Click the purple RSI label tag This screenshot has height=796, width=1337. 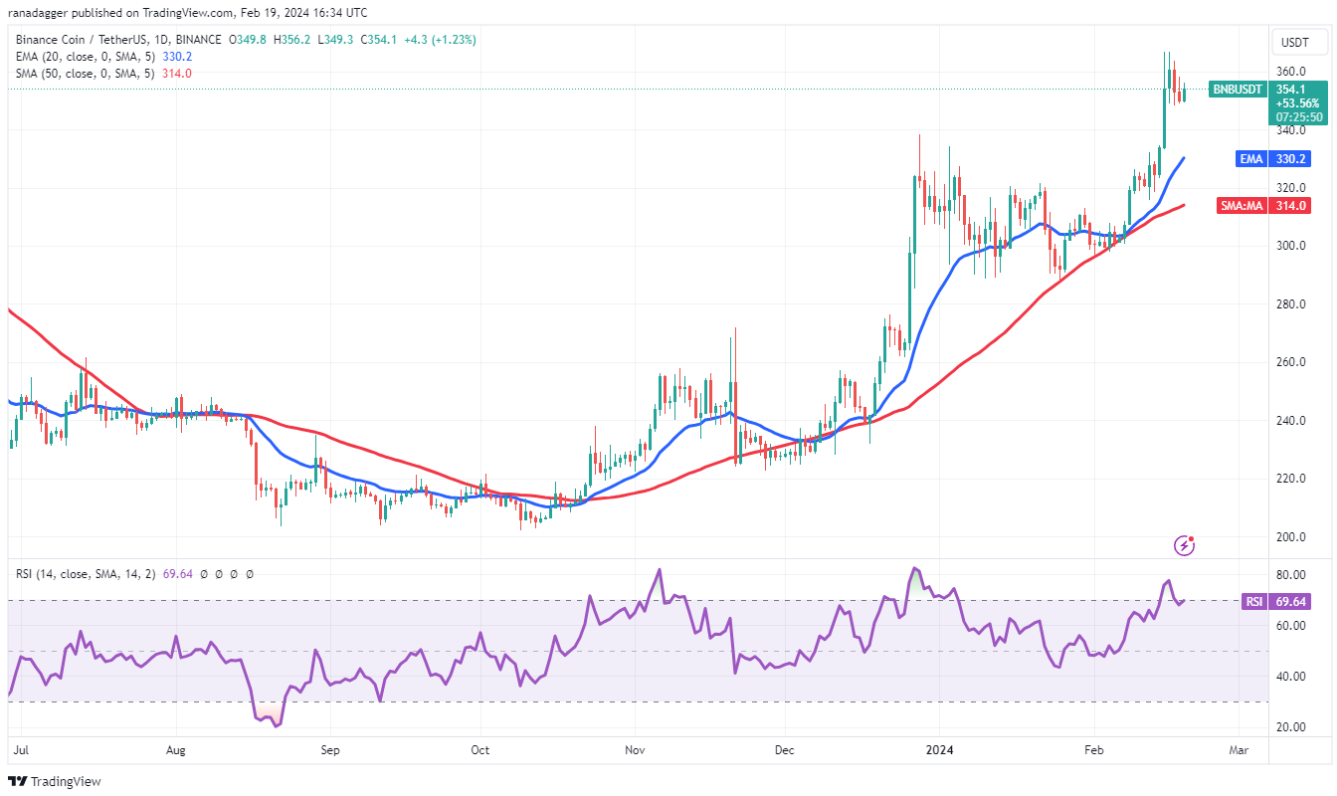[1252, 601]
